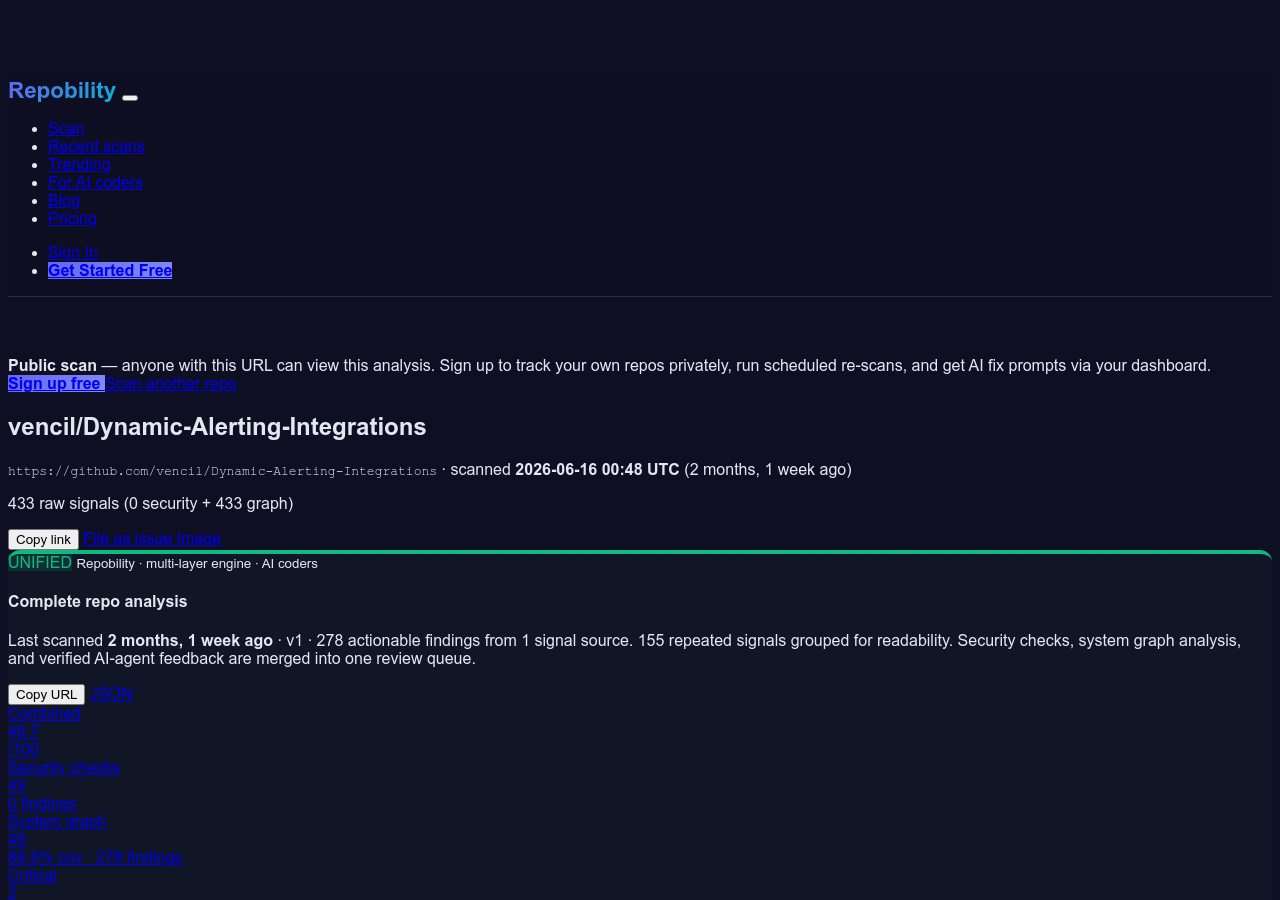This screenshot has height=900, width=1280.
Task: Open the Security checks link
Action: (64, 767)
